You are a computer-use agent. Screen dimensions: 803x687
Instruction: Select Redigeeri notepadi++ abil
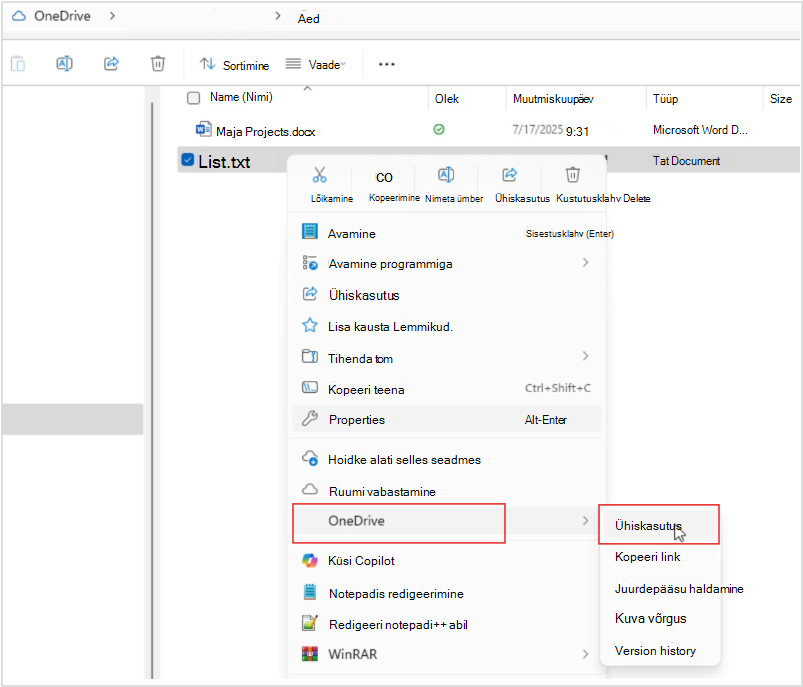446,624
